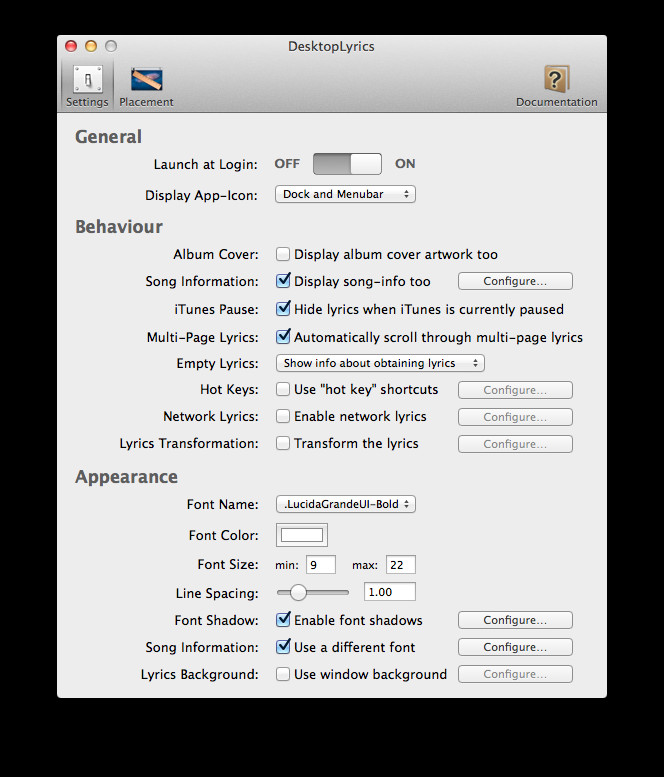The width and height of the screenshot is (664, 777).
Task: Open the Font Name dropdown
Action: pos(345,504)
